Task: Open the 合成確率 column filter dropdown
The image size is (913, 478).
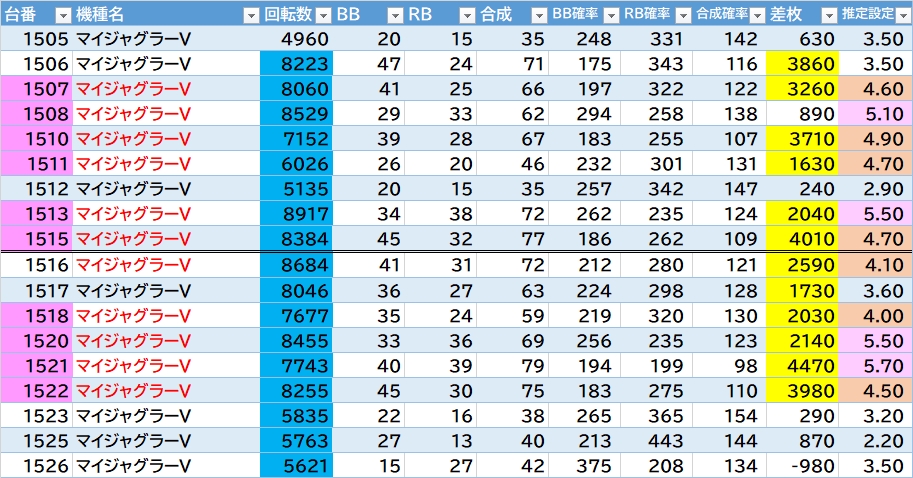Action: pyautogui.click(x=758, y=15)
